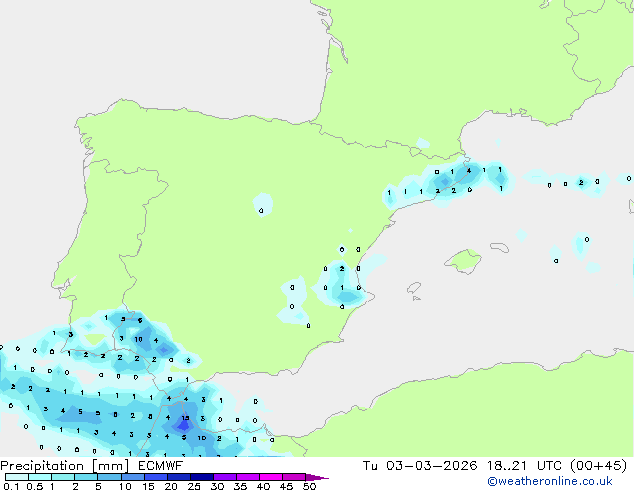634x490 pixels.
Task: Click the '25' legend scale label
Action: [x=194, y=486]
